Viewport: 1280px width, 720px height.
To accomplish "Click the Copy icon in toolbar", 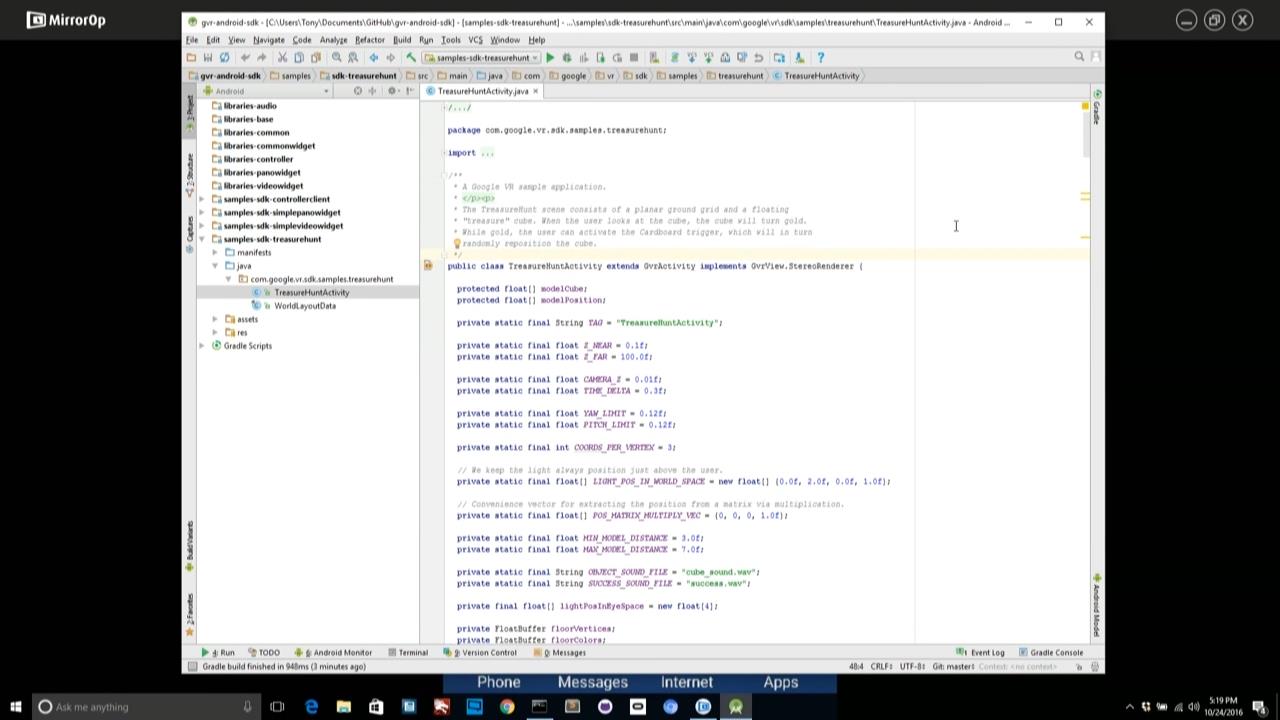I will pyautogui.click(x=299, y=57).
